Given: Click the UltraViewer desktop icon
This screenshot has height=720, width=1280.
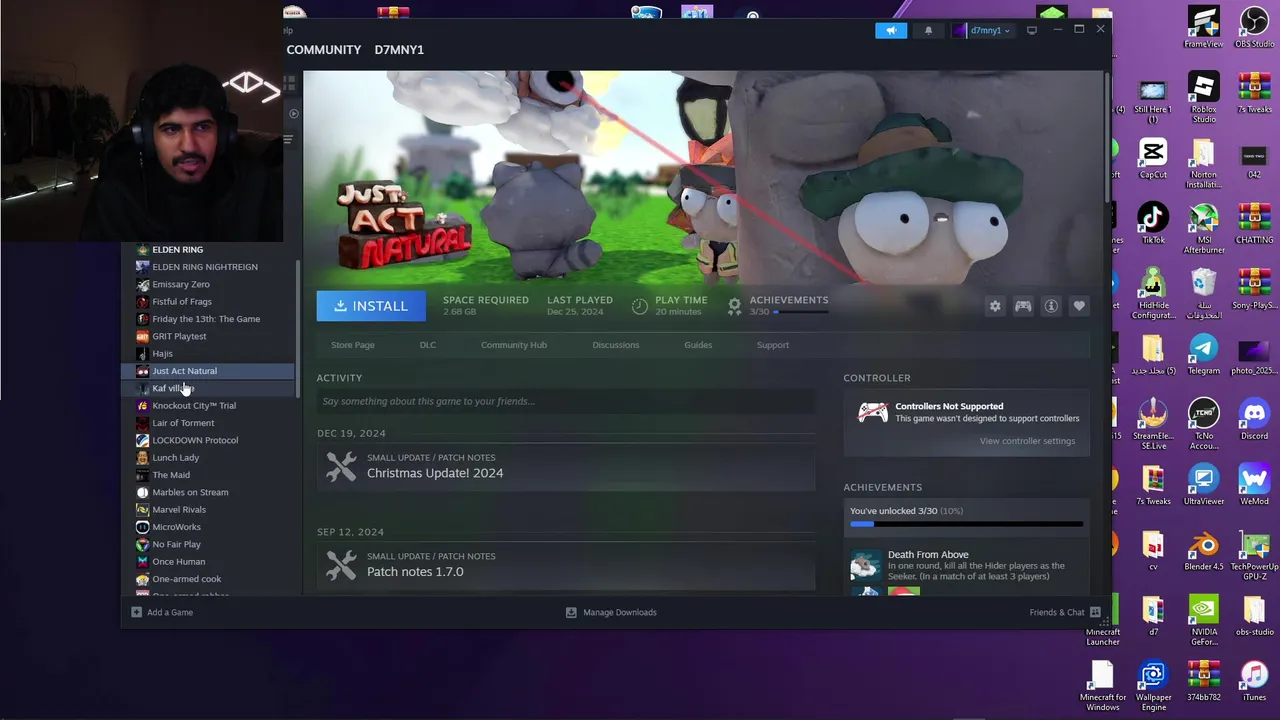Looking at the screenshot, I should pyautogui.click(x=1204, y=484).
